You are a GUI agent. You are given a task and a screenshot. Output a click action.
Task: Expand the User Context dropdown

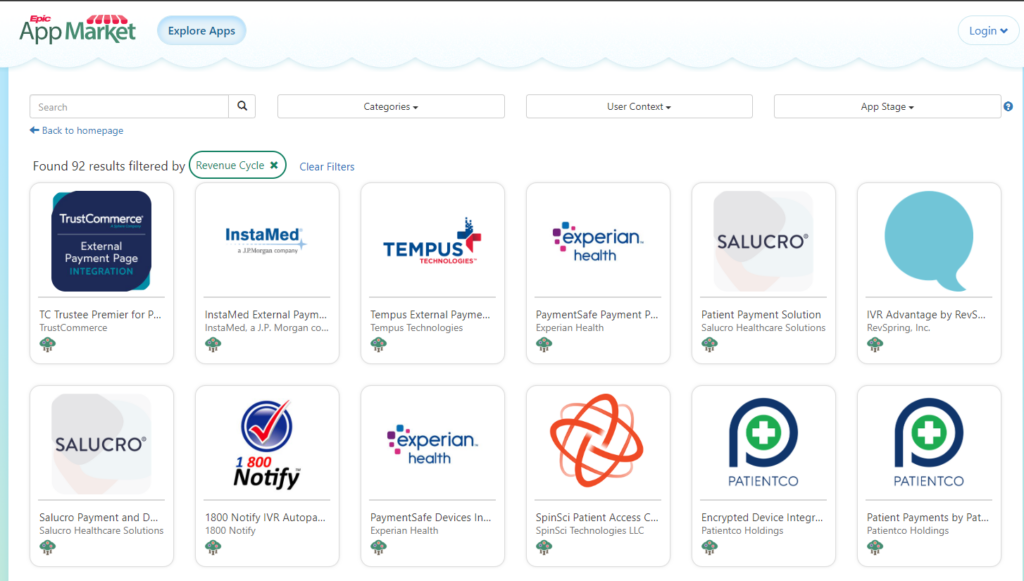(x=639, y=107)
